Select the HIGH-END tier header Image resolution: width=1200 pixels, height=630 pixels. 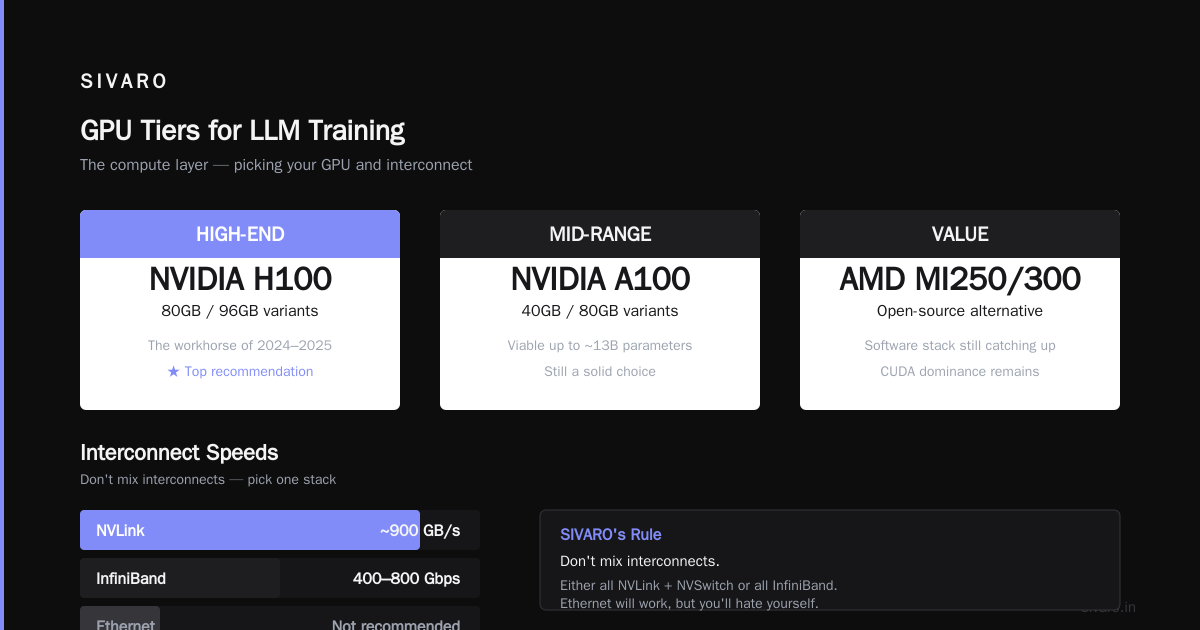[x=240, y=234]
